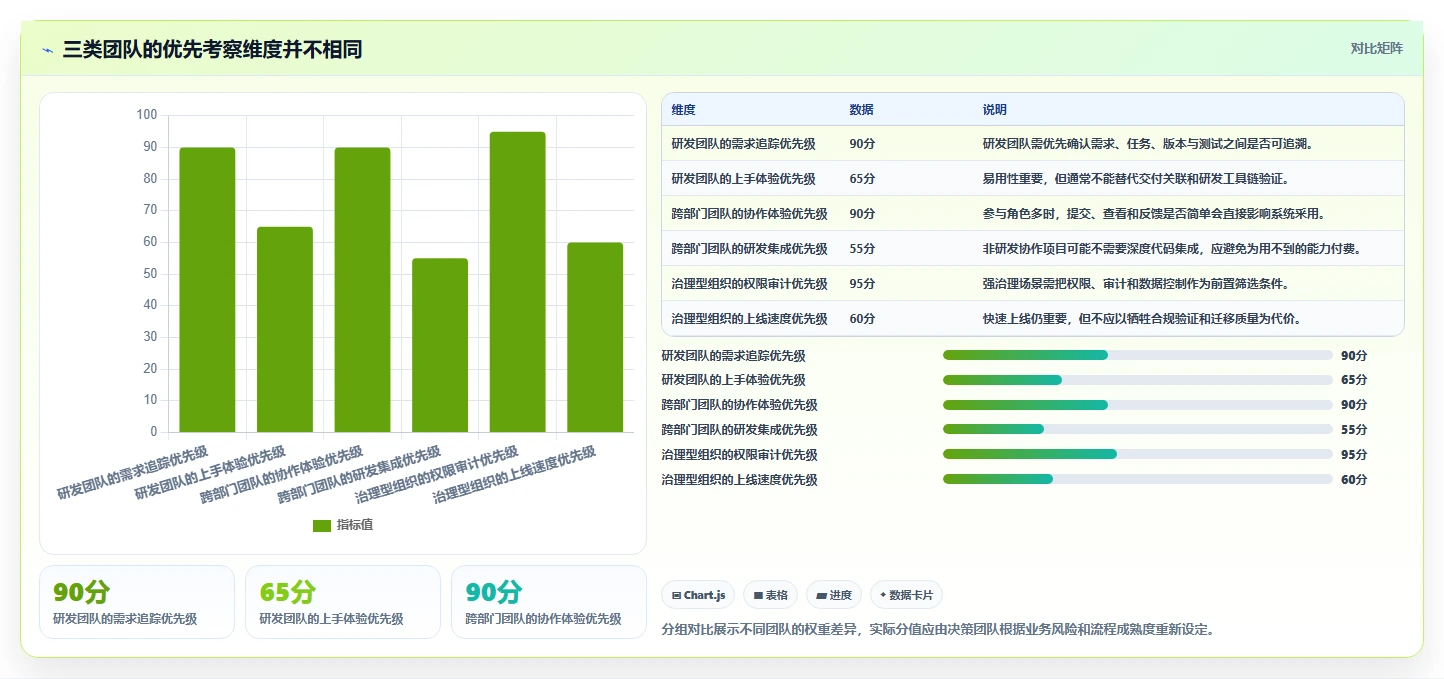Screen dimensions: 1444x679
Task: Click the 65分 cell in the table
Action: [x=862, y=179]
